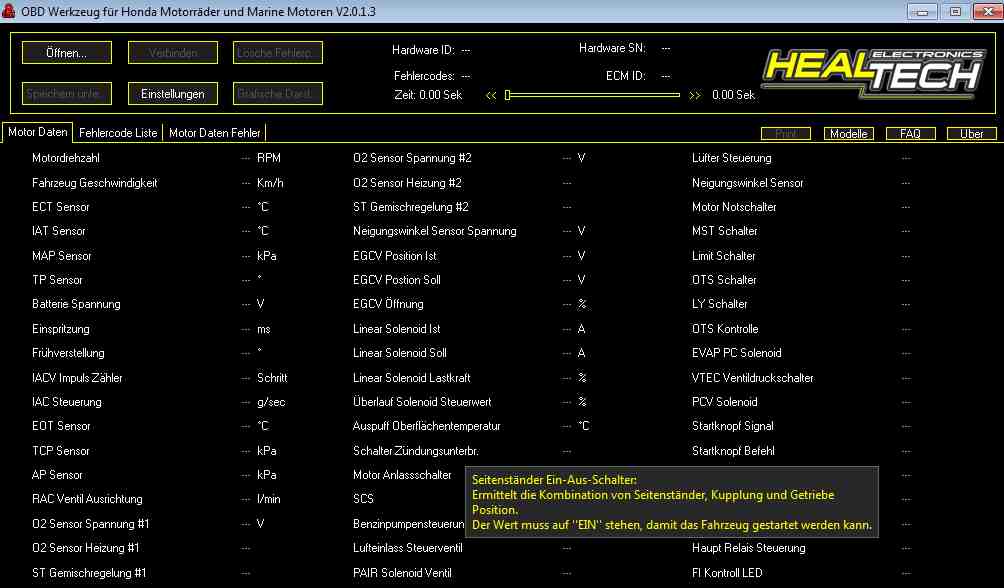Open the Modelle button

click(848, 134)
